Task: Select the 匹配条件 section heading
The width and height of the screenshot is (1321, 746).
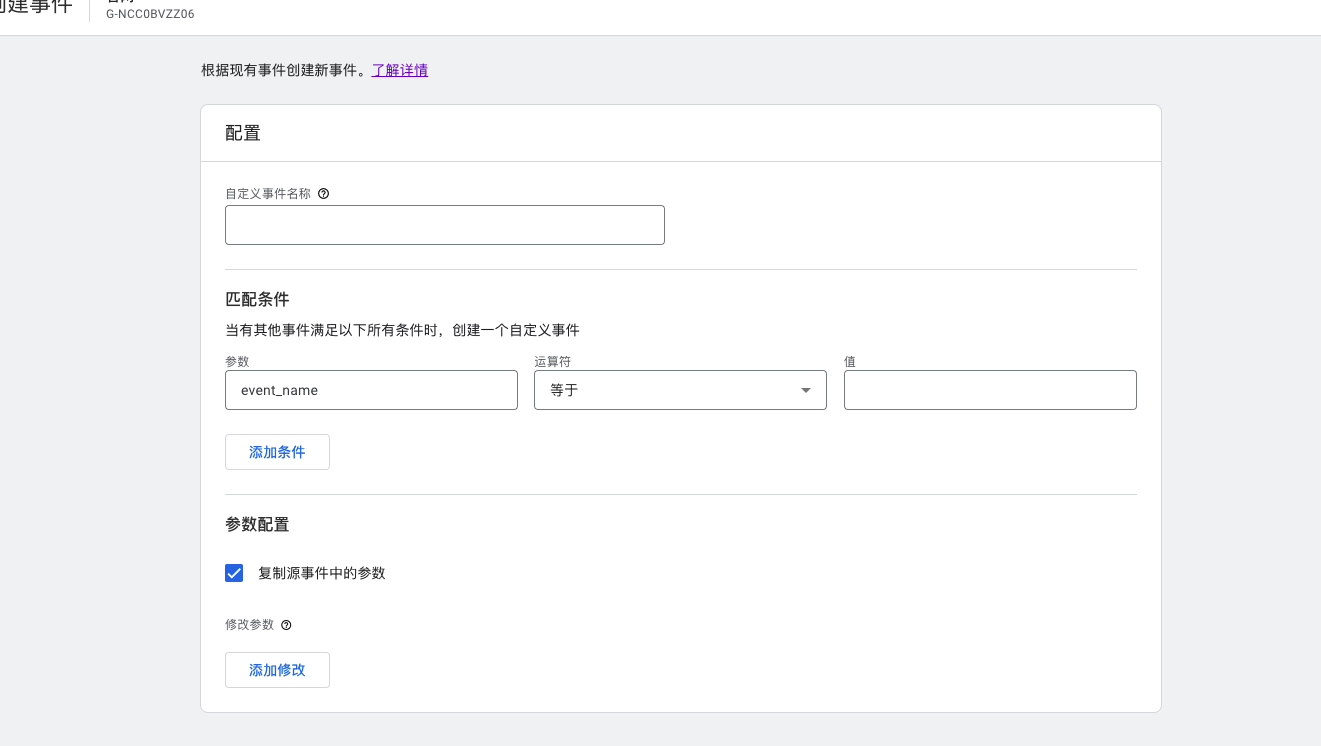Action: [257, 298]
